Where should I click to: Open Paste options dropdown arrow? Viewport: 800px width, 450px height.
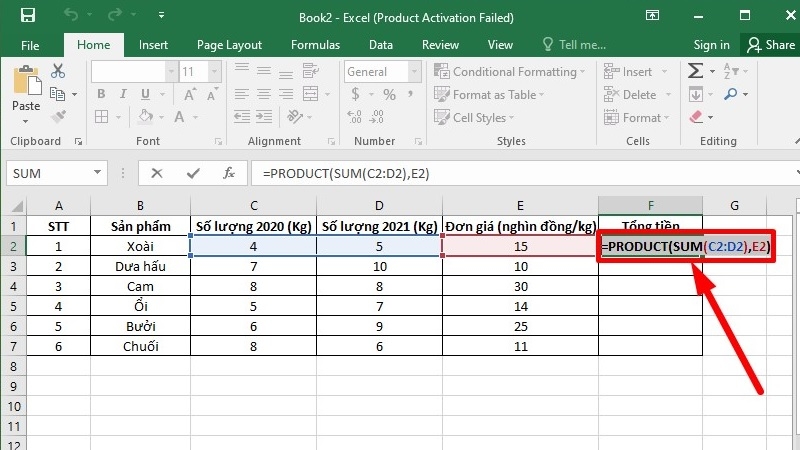pyautogui.click(x=26, y=121)
